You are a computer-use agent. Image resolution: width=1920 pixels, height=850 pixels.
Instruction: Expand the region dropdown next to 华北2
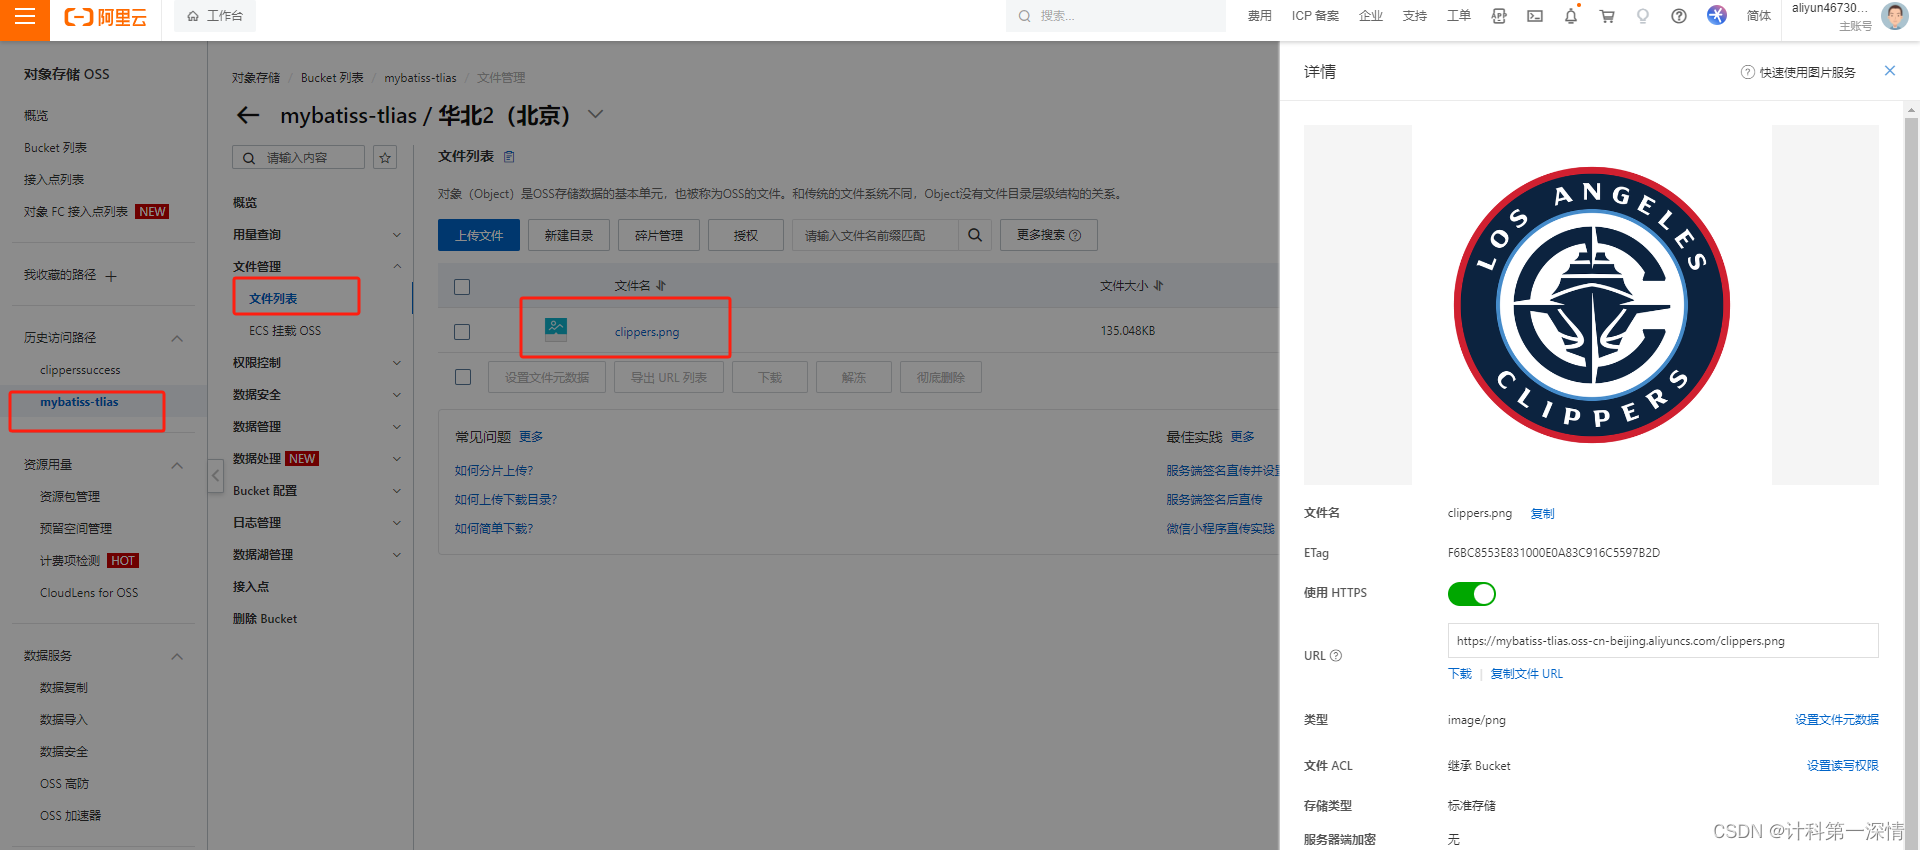click(595, 115)
